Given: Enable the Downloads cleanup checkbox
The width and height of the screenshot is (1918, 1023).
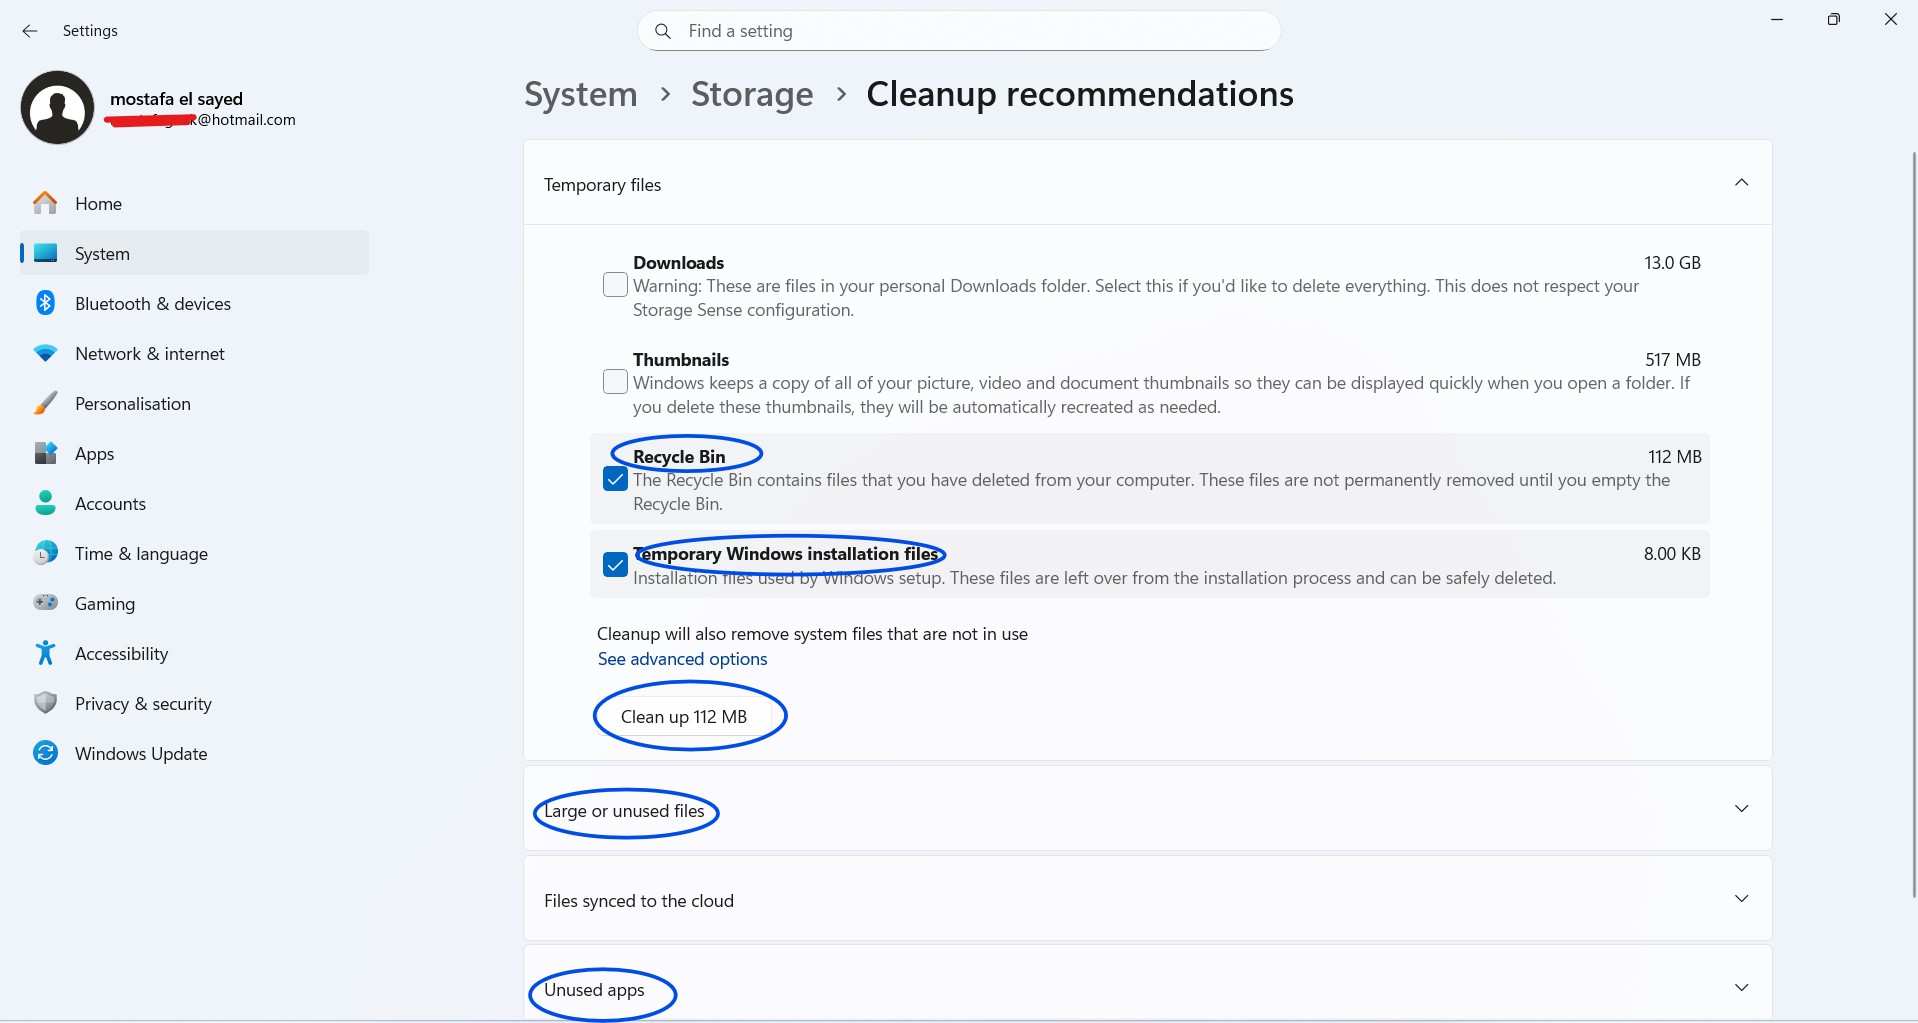Looking at the screenshot, I should pos(614,284).
